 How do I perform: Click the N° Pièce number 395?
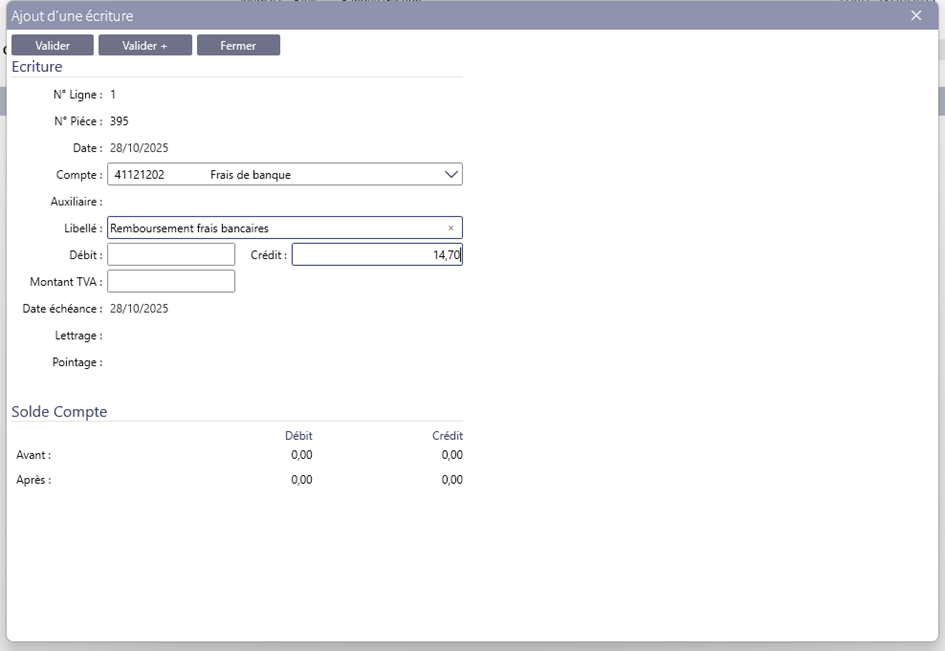coord(119,121)
